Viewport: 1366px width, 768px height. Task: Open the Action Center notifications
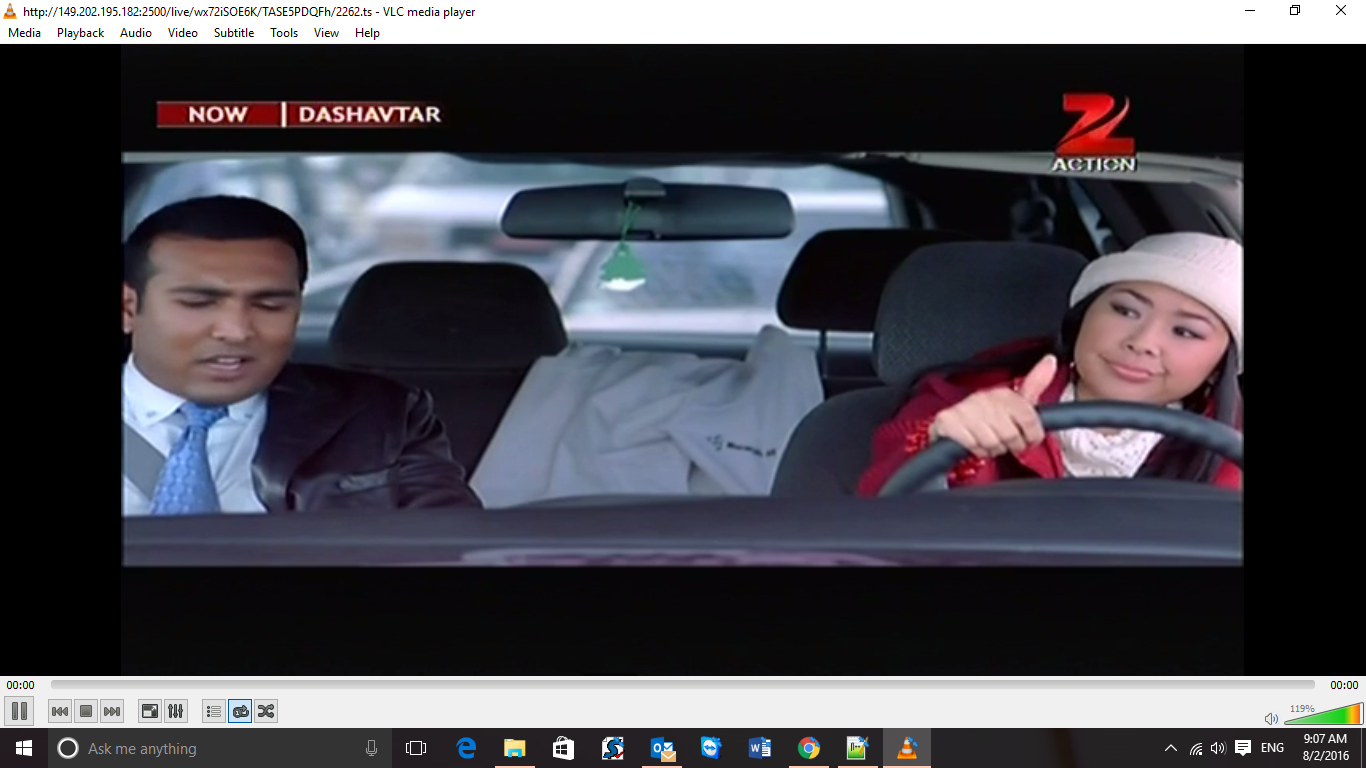1243,748
